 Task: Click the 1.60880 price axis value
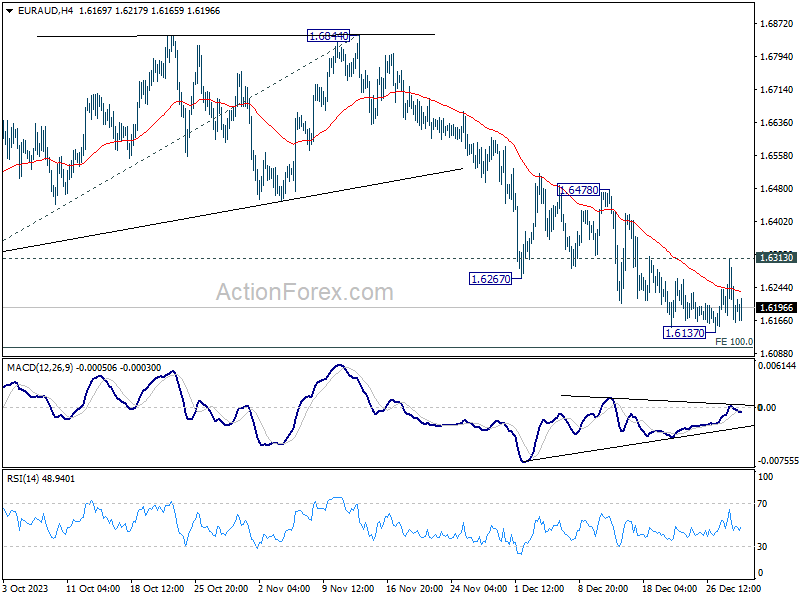point(777,354)
